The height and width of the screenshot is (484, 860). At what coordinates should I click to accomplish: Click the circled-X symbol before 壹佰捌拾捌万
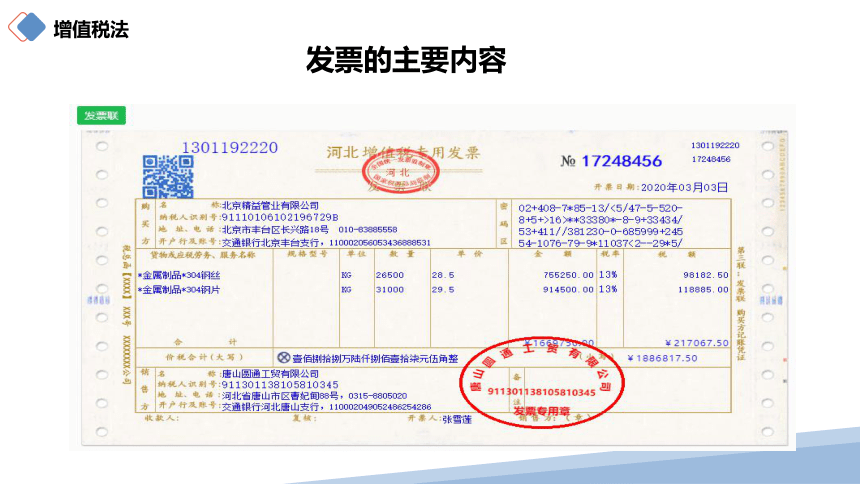click(284, 358)
